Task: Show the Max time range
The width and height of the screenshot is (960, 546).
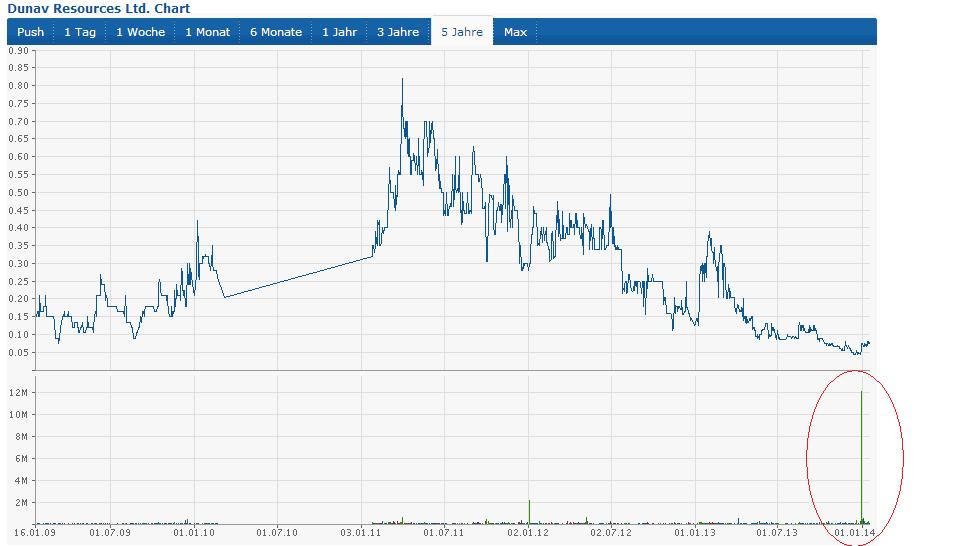Action: pyautogui.click(x=515, y=32)
